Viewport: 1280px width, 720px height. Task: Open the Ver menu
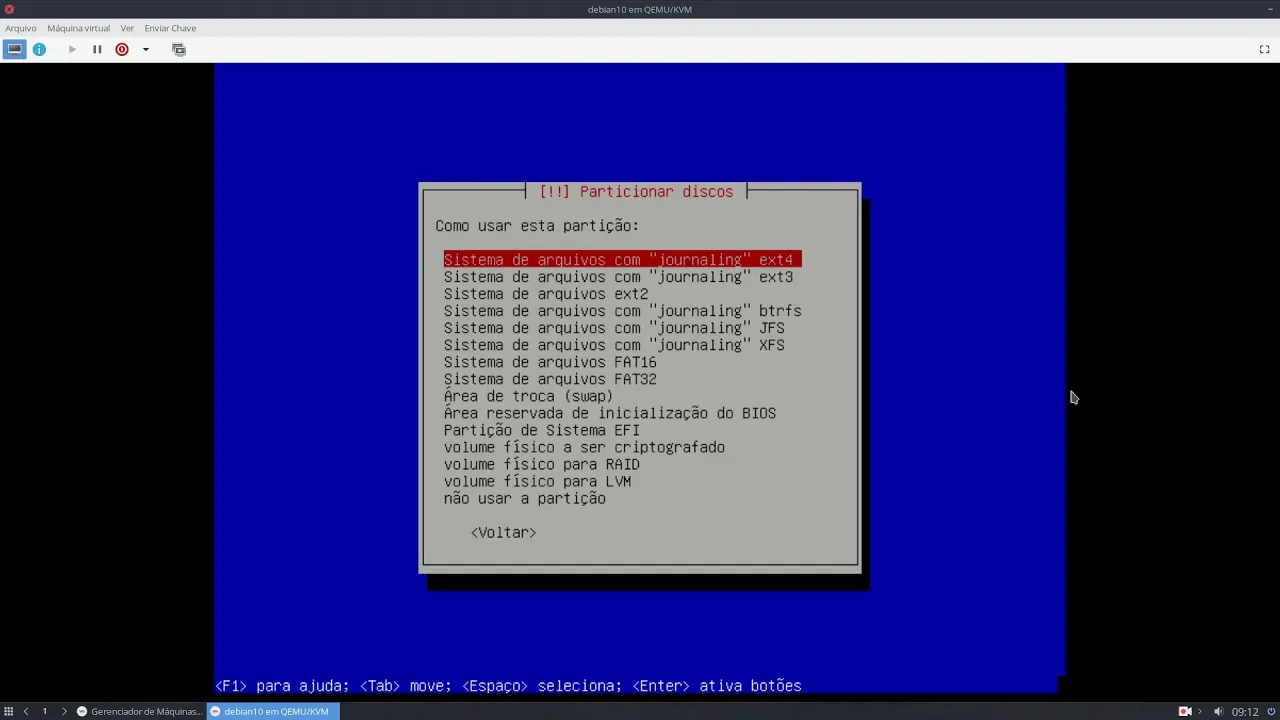pyautogui.click(x=127, y=28)
